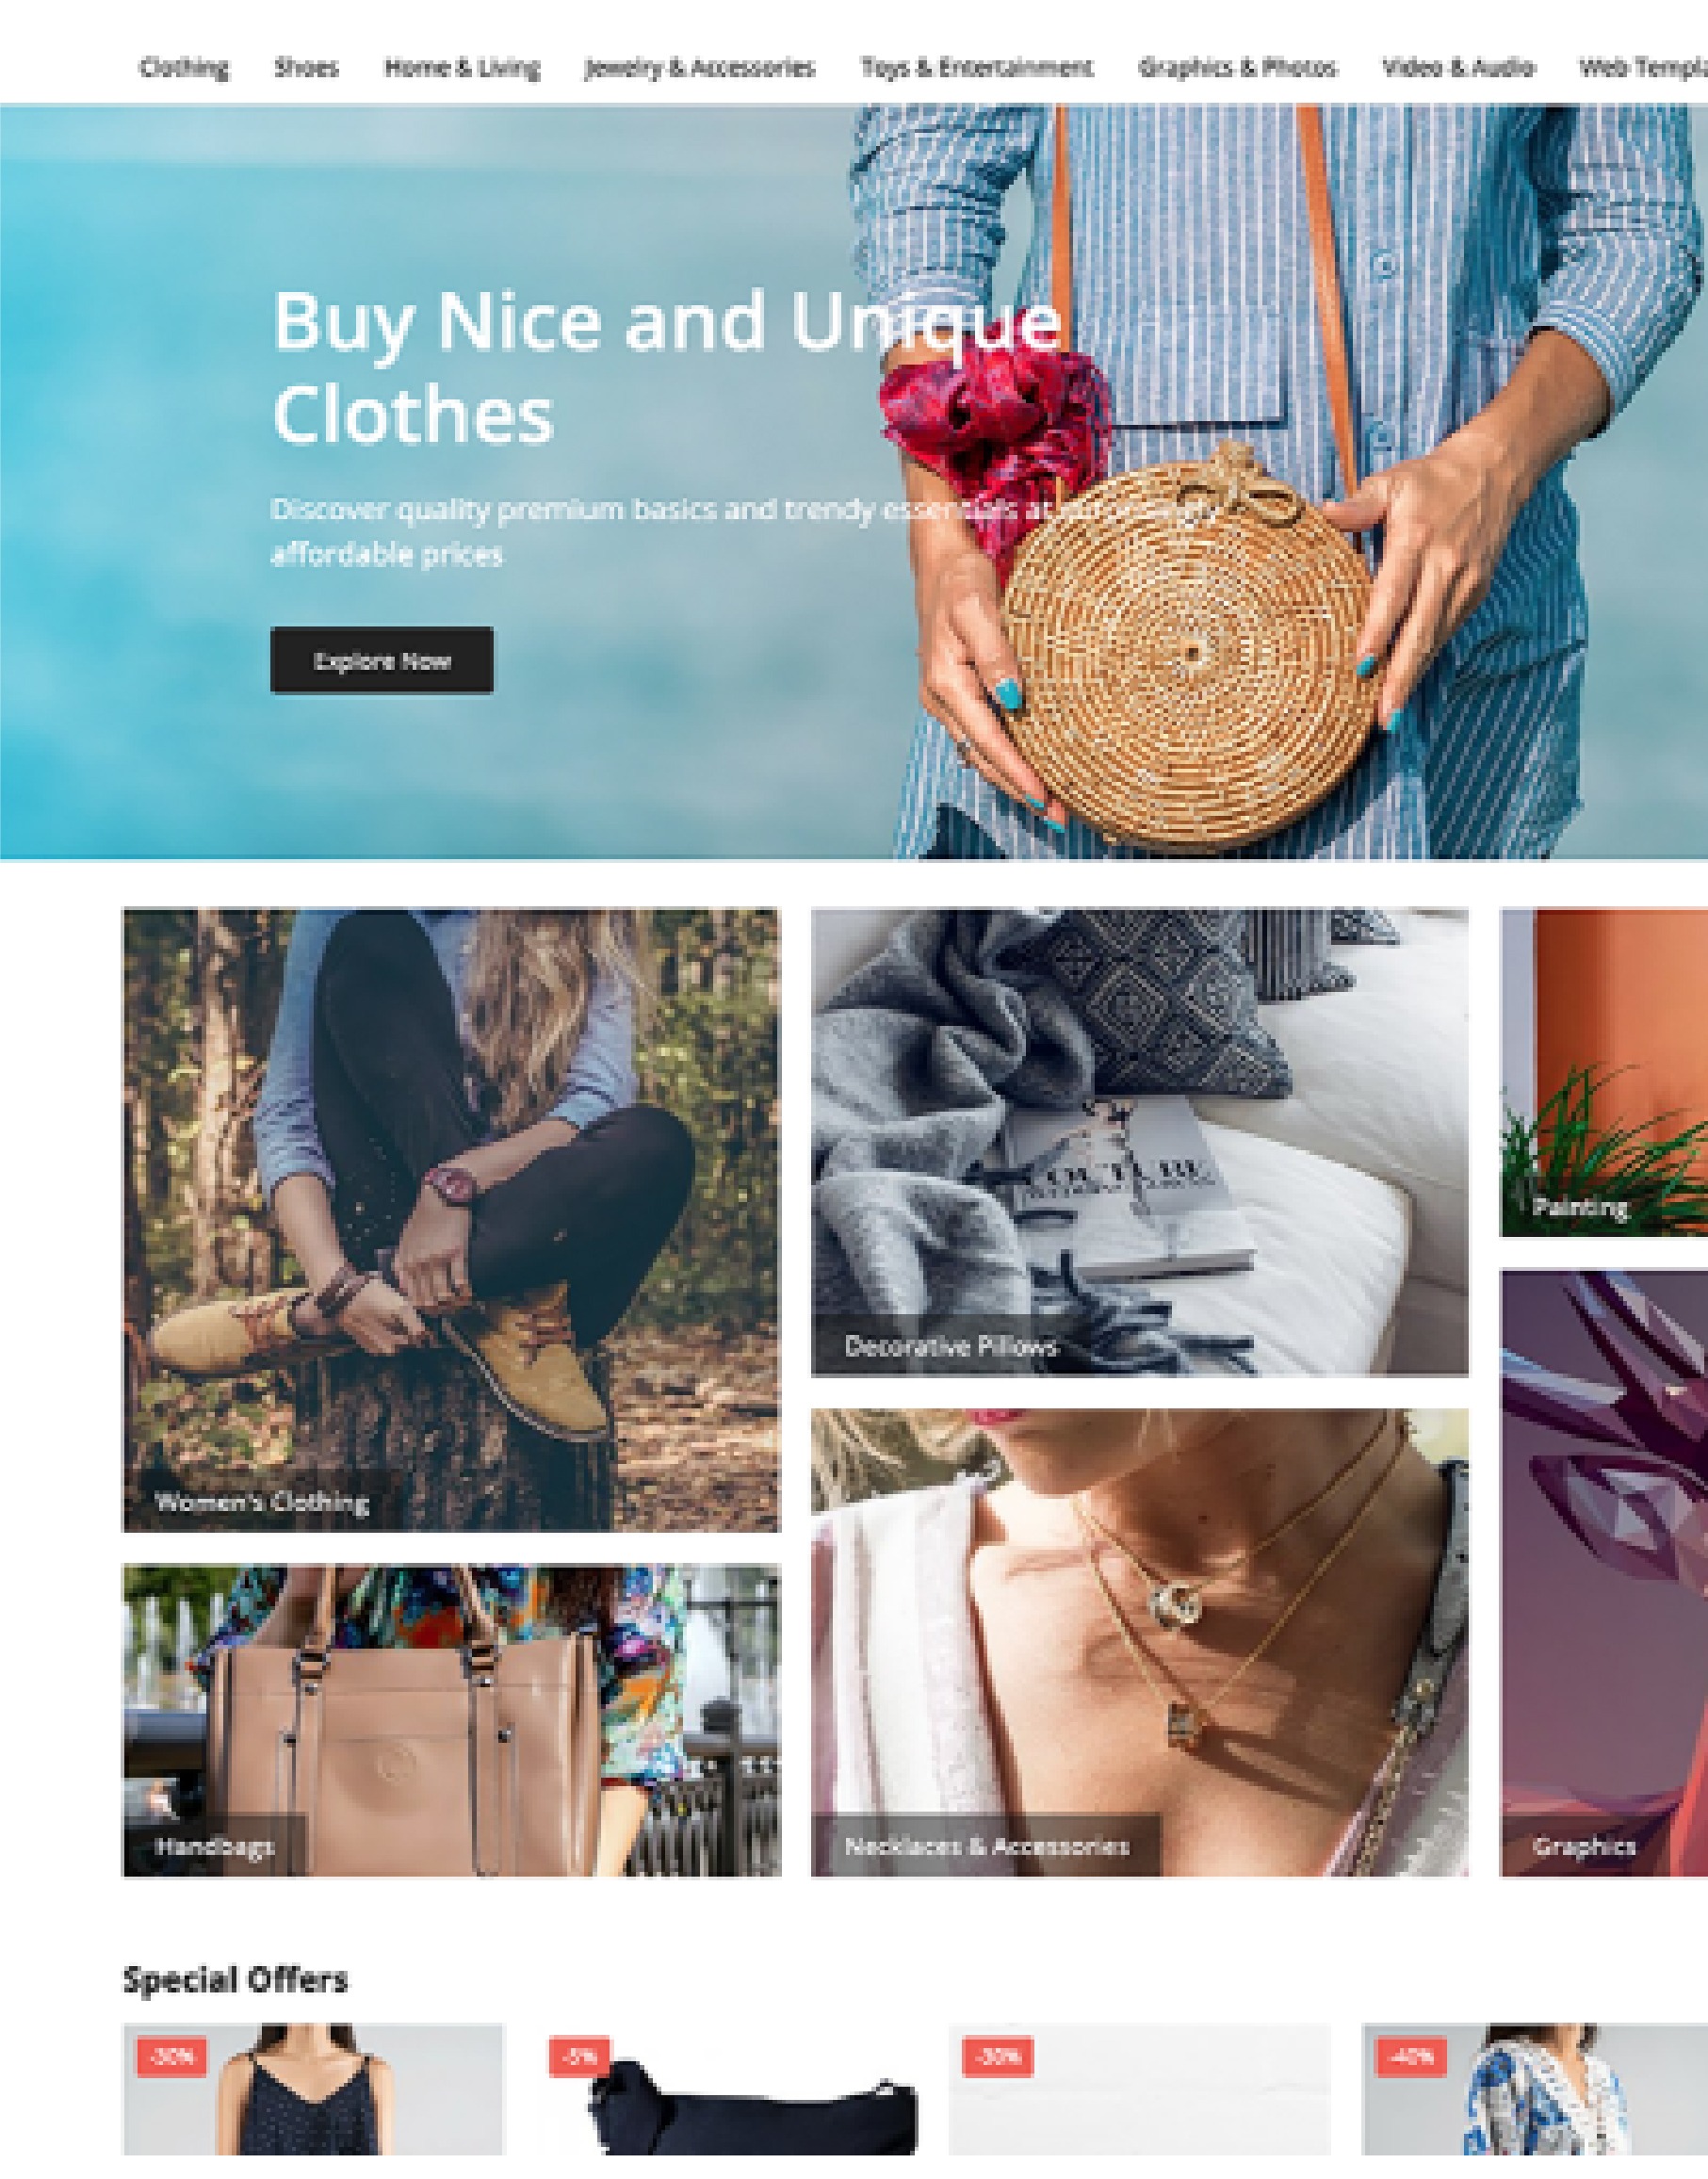Click the Women's Clothing label link

(262, 1502)
